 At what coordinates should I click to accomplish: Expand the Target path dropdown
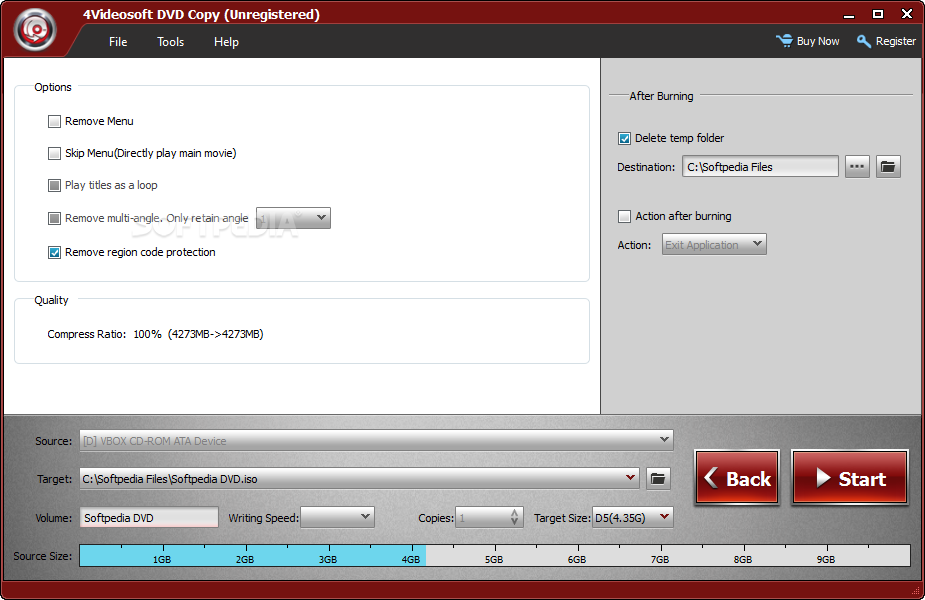(631, 478)
